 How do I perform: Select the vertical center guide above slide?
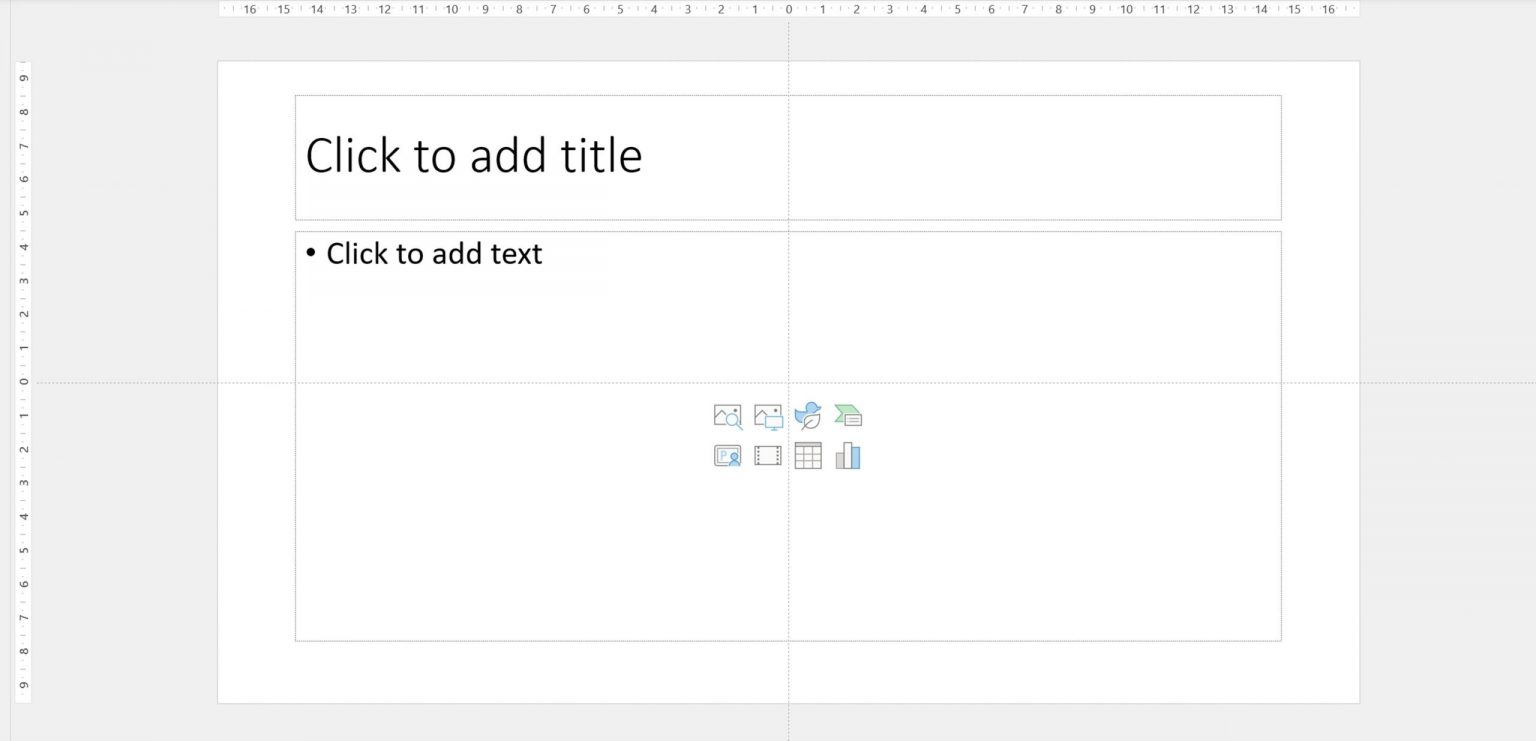tap(788, 40)
